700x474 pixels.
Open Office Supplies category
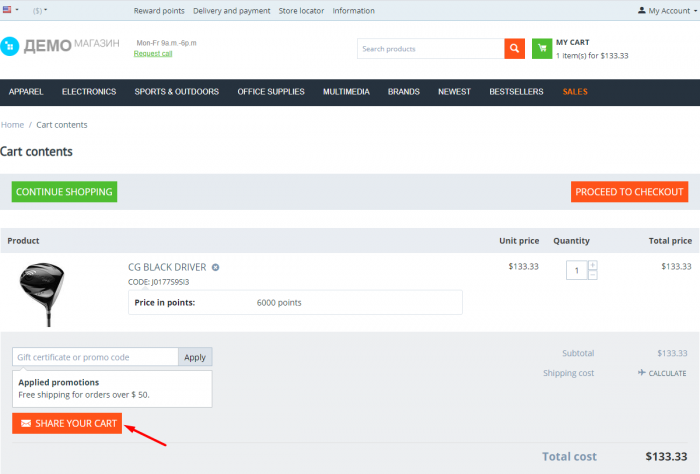click(271, 92)
